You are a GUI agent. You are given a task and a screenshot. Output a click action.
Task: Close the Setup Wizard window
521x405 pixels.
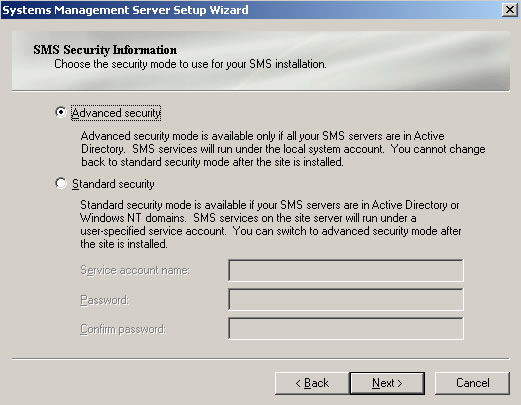[x=510, y=10]
